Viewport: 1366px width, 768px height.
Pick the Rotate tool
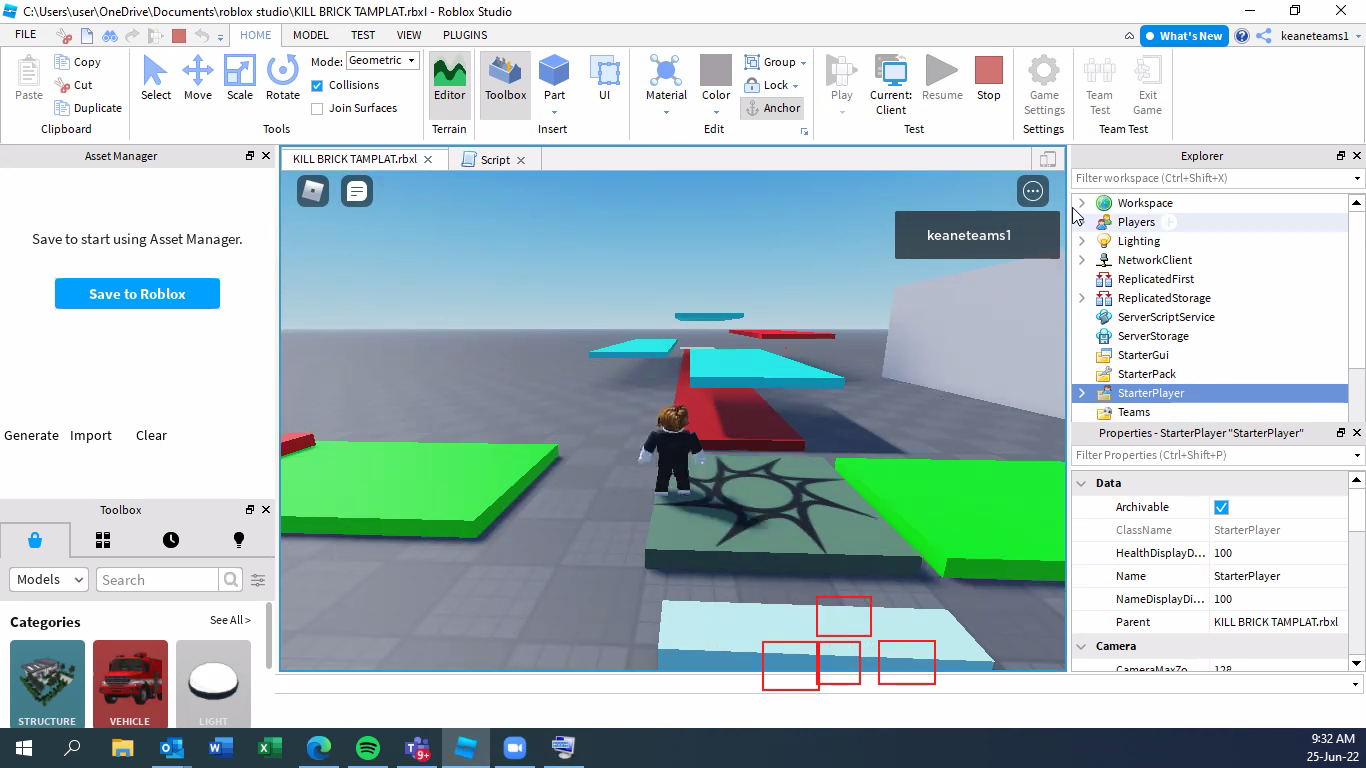click(283, 78)
